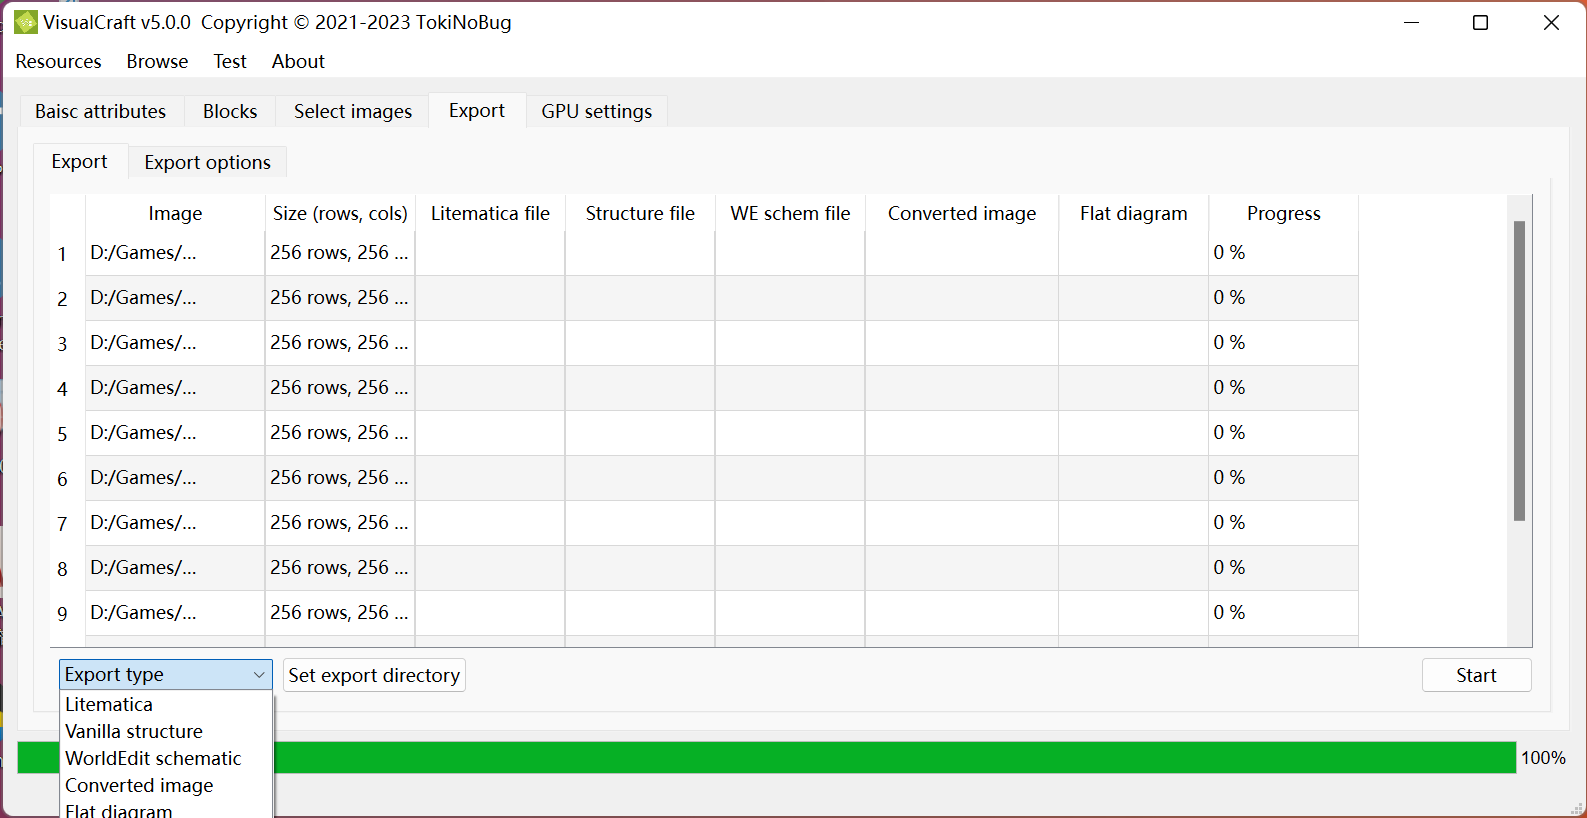Open the Export options sub-tab
The height and width of the screenshot is (818, 1587).
pos(207,163)
